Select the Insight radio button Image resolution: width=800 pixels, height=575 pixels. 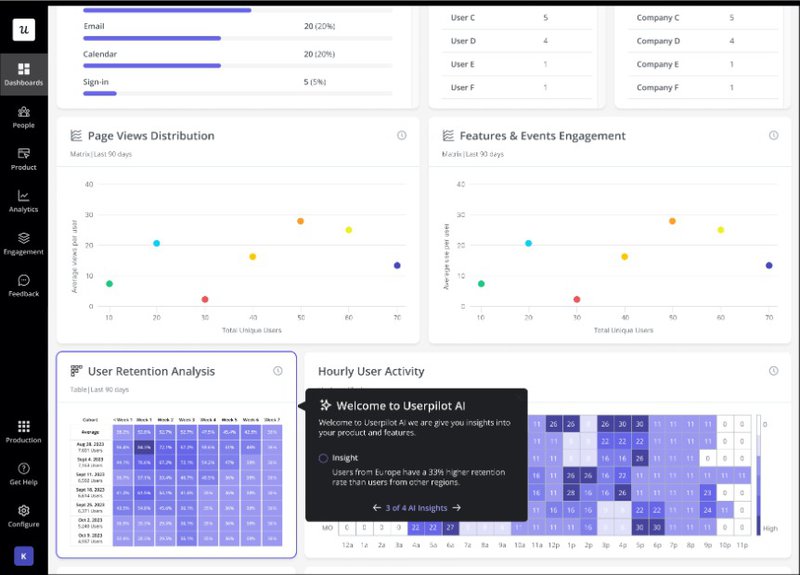click(x=323, y=458)
